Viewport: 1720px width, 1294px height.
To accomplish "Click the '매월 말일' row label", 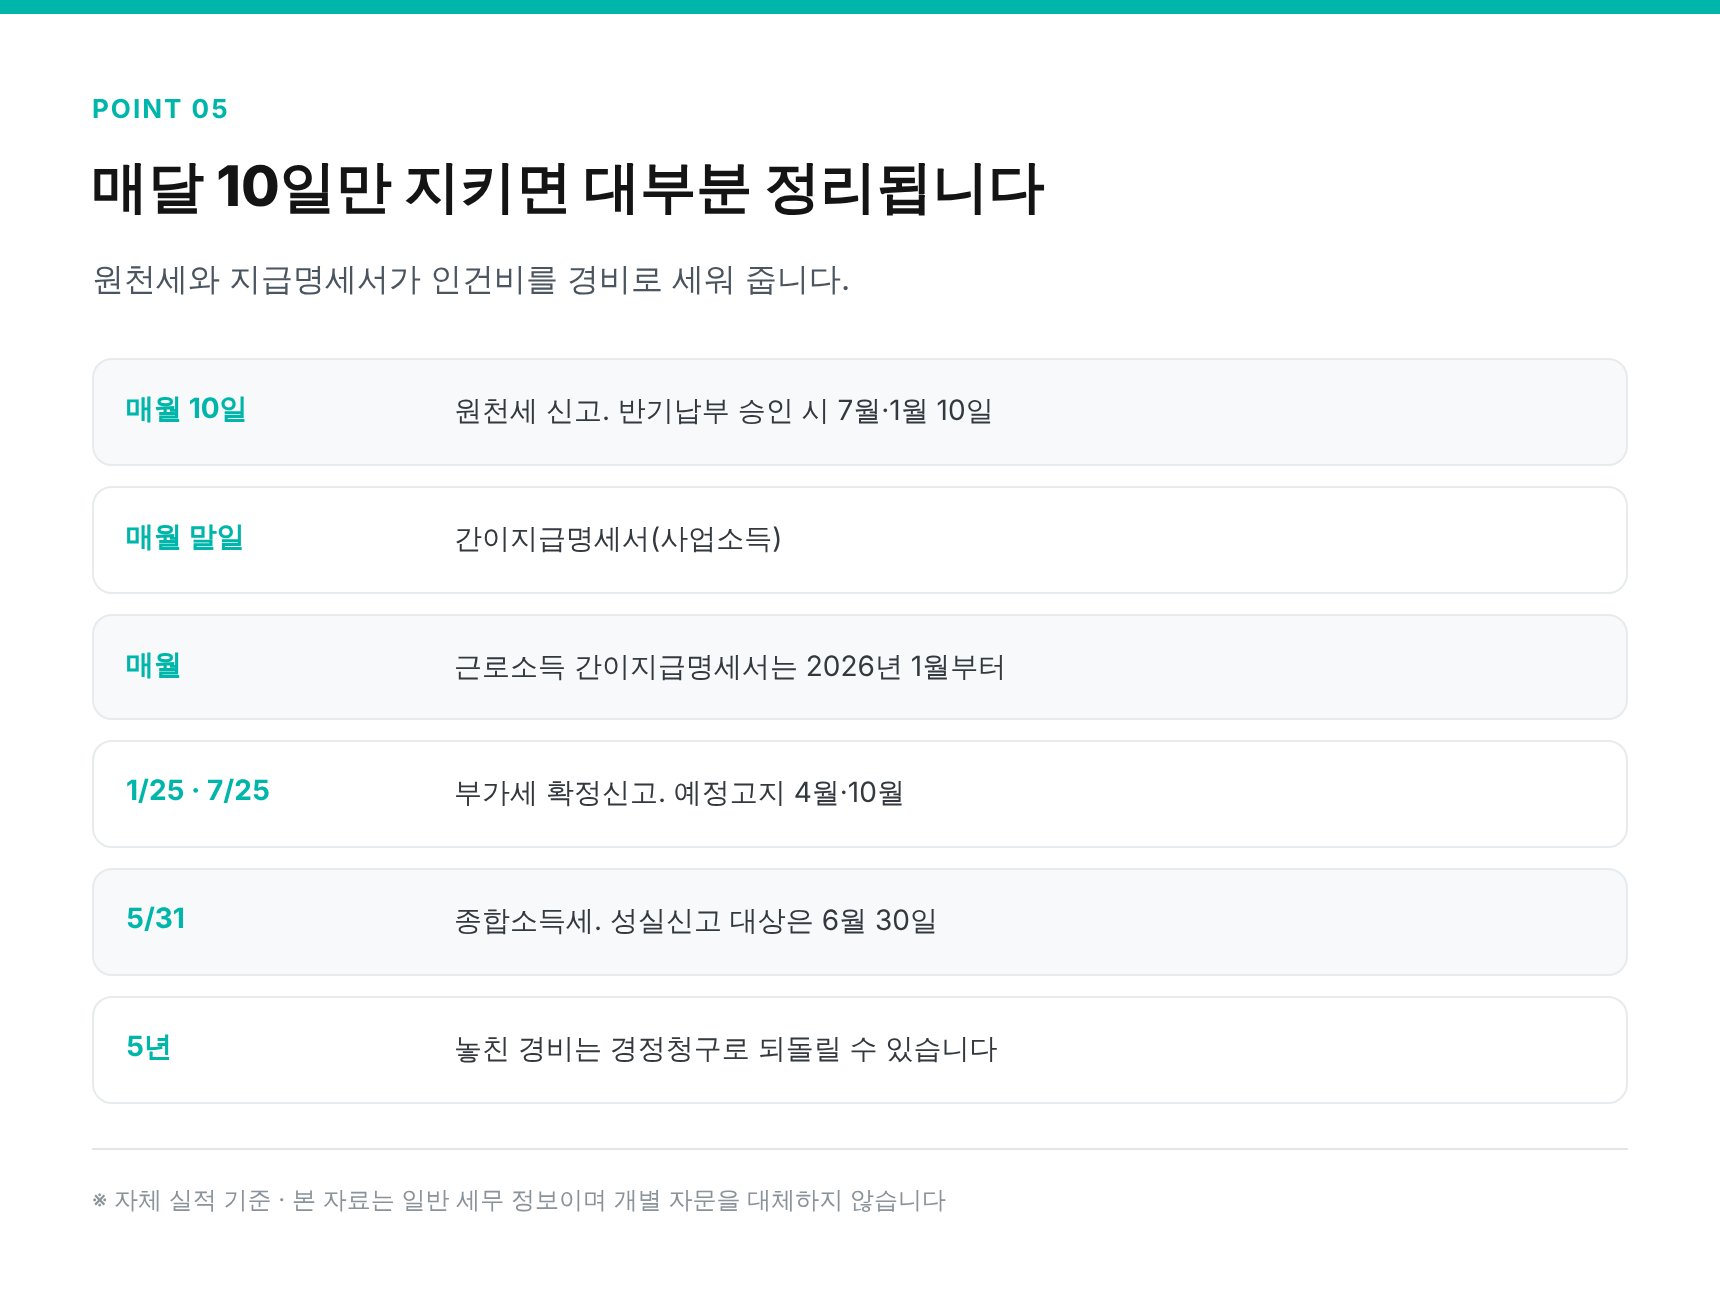I will (x=184, y=538).
